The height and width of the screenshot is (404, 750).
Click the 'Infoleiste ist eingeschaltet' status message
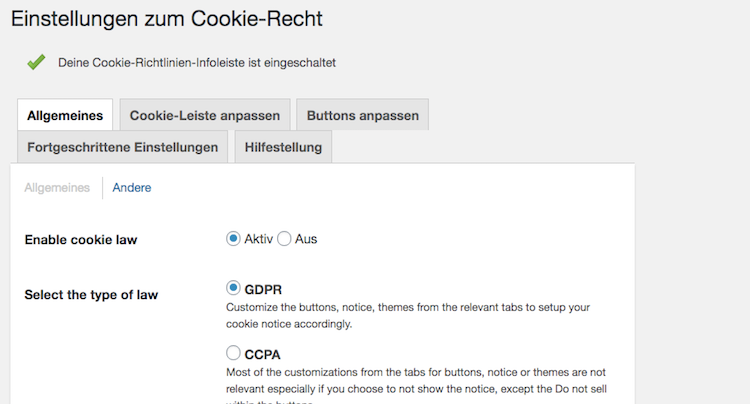click(197, 62)
